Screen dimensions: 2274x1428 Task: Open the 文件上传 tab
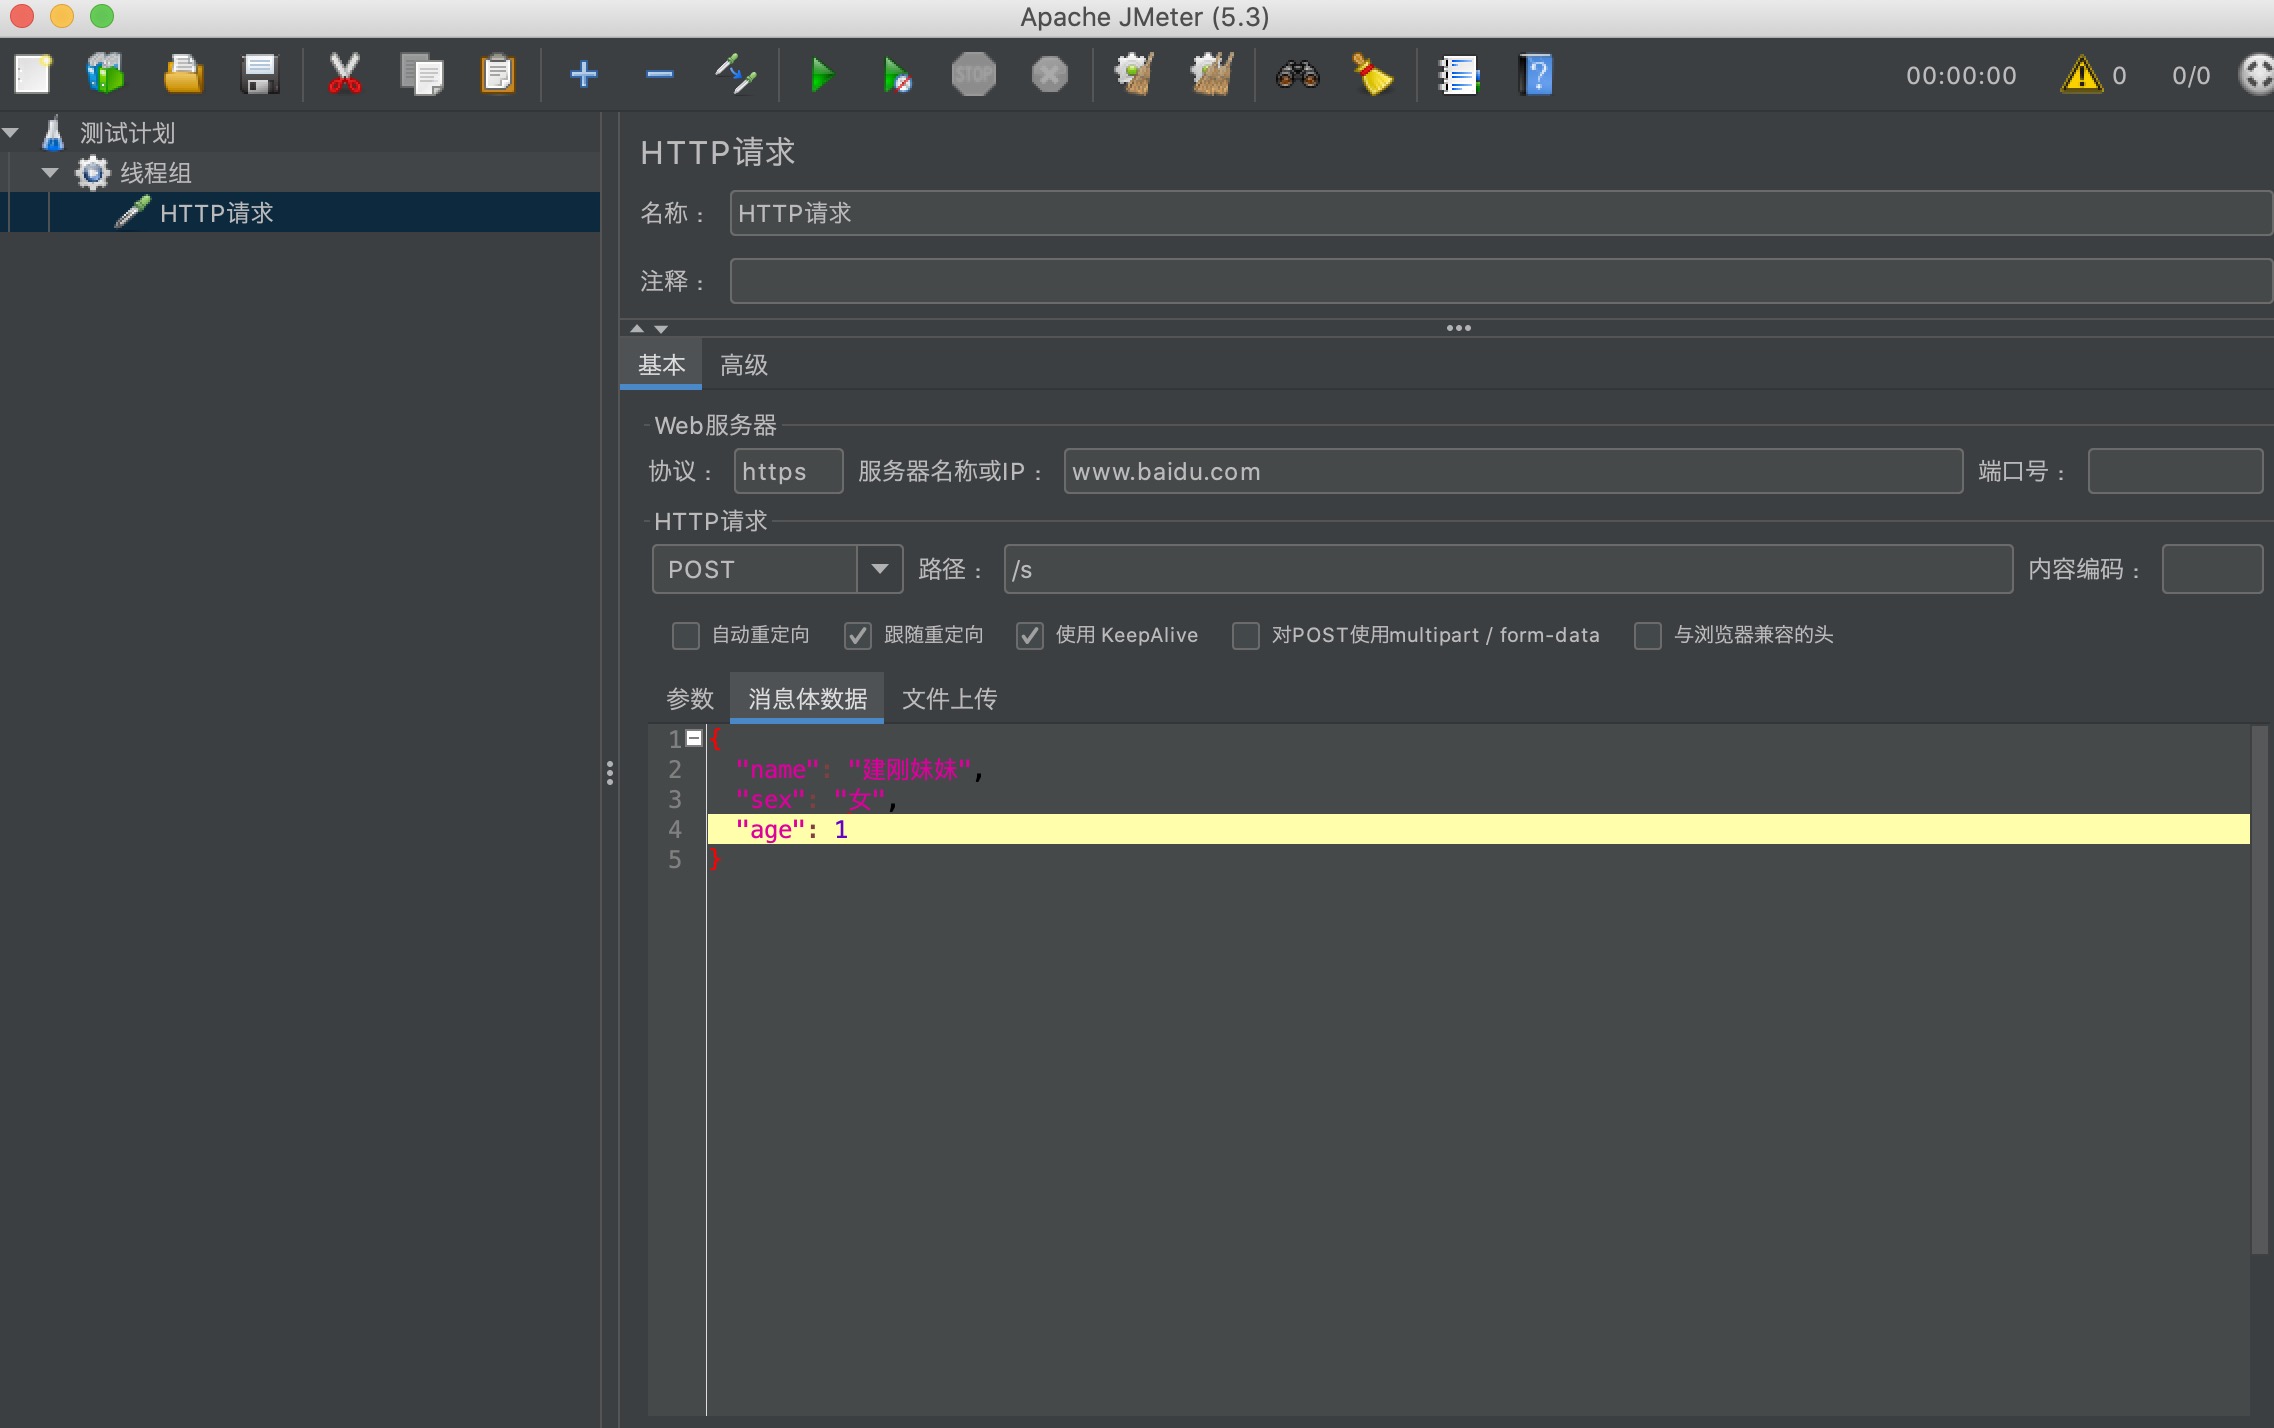pos(949,698)
